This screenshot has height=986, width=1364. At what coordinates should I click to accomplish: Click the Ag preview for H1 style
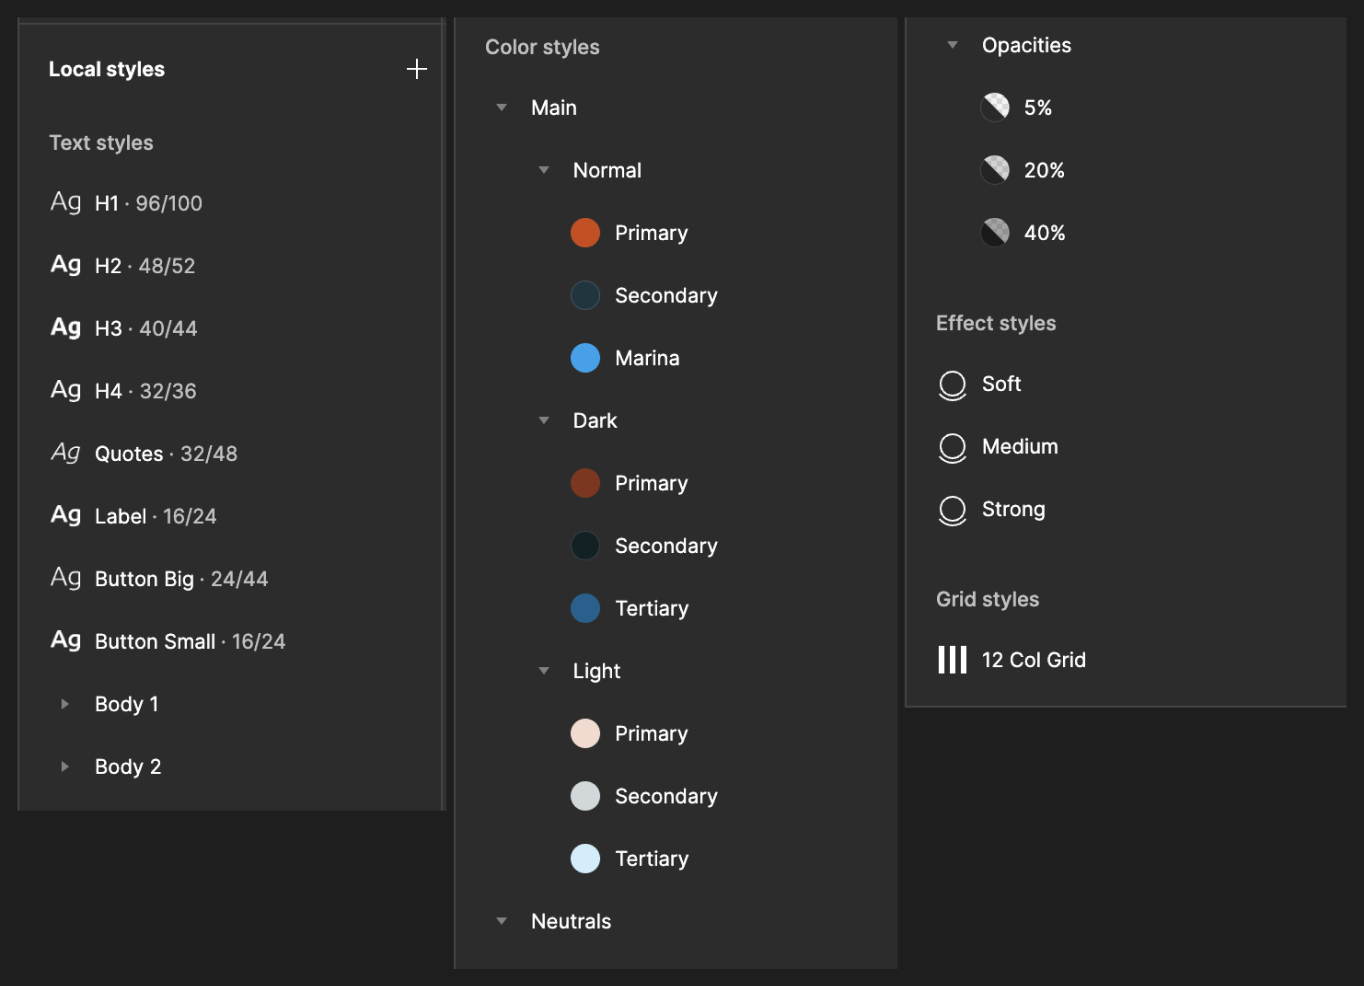[66, 203]
